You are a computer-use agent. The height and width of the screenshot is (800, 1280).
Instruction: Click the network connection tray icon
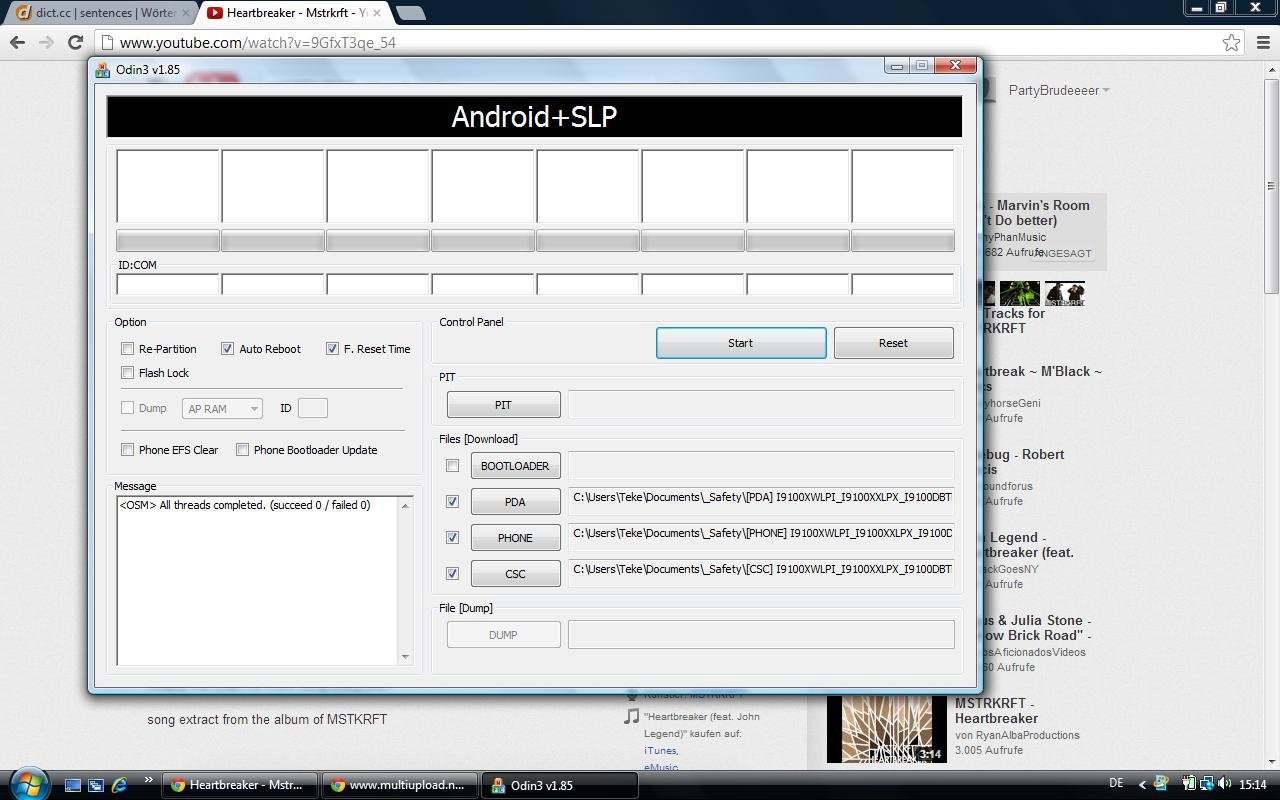[1208, 784]
